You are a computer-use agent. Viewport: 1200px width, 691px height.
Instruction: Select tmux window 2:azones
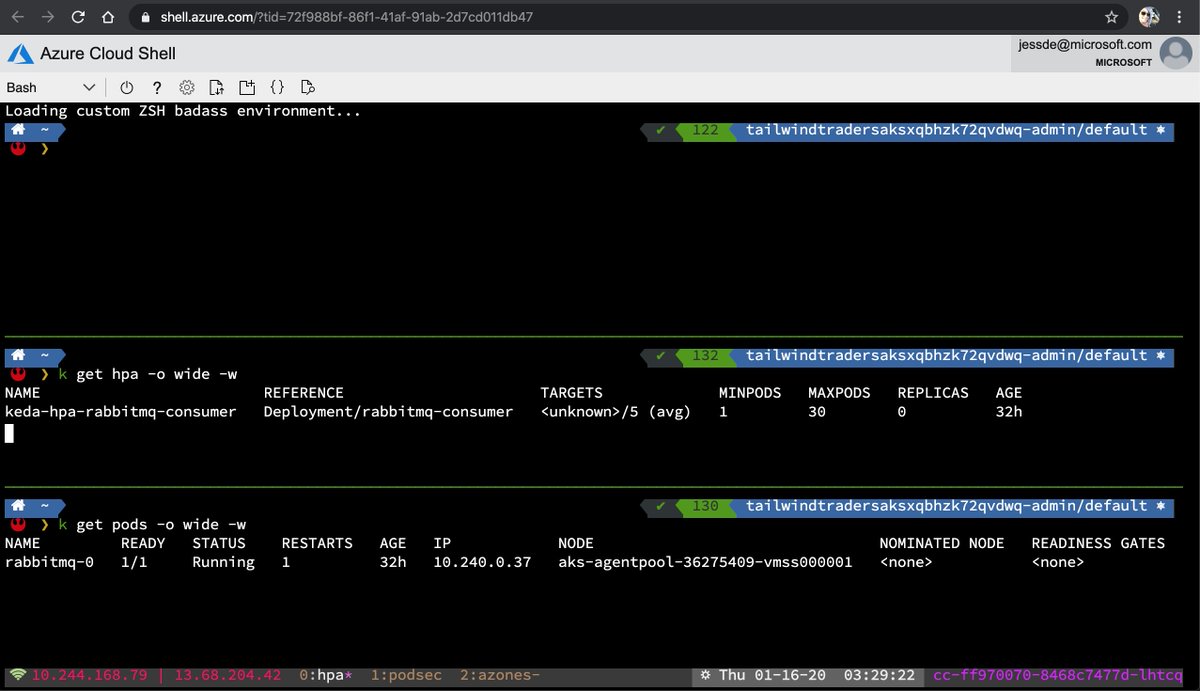[500, 676]
